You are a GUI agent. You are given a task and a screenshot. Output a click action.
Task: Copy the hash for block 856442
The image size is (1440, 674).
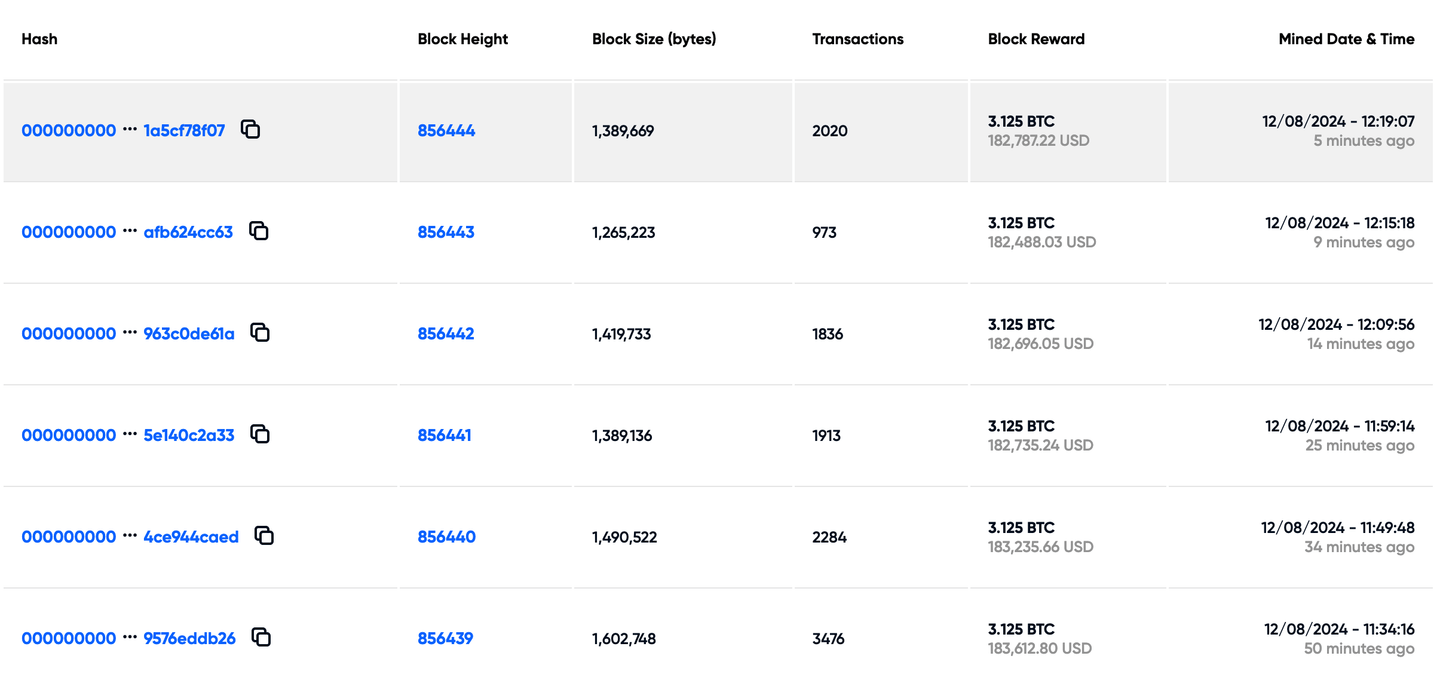pyautogui.click(x=260, y=332)
